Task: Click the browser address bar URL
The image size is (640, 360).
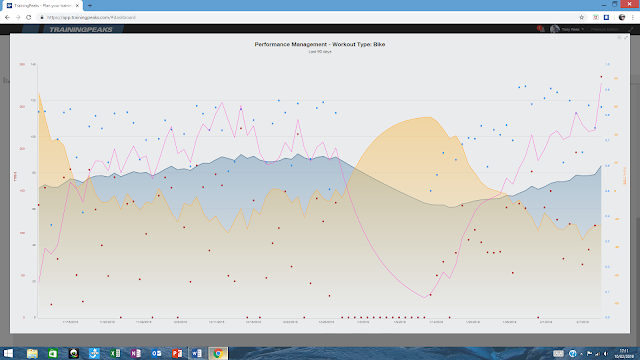Action: pyautogui.click(x=91, y=18)
